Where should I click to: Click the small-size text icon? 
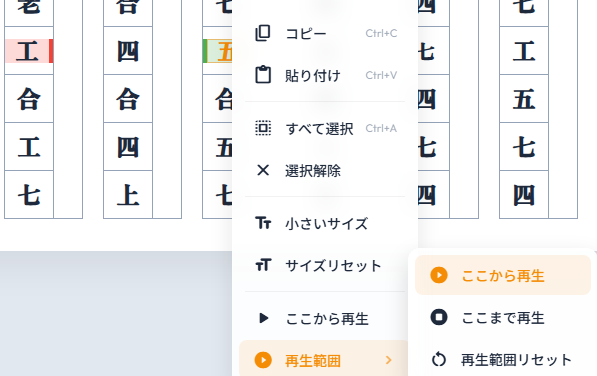pos(263,223)
